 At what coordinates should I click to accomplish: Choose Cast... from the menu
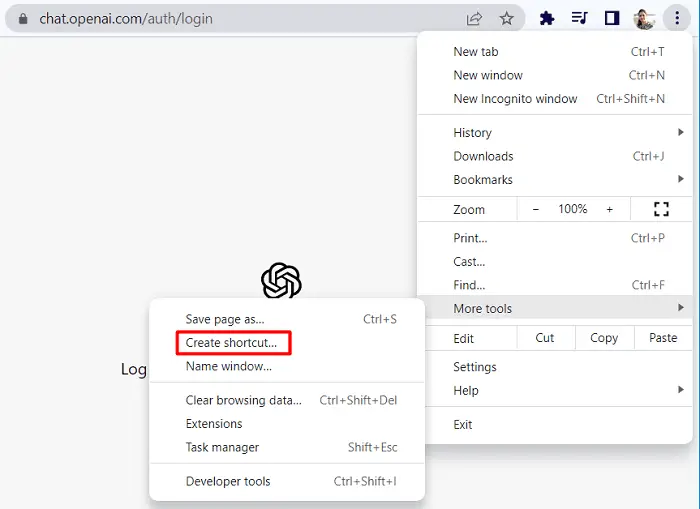[554, 262]
